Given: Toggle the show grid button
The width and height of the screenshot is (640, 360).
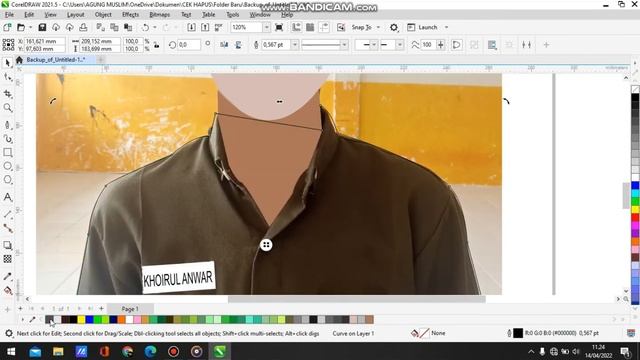Looking at the screenshot, I should pyautogui.click(x=310, y=27).
